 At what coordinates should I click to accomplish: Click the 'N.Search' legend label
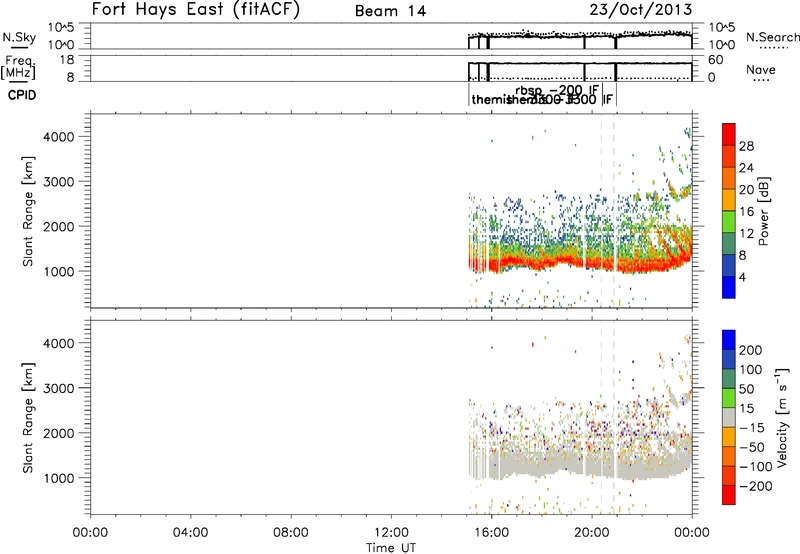coord(773,37)
